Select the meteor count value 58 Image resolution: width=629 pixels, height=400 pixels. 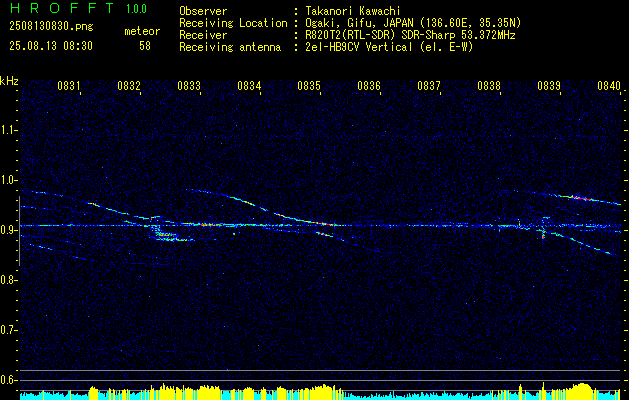[x=145, y=46]
